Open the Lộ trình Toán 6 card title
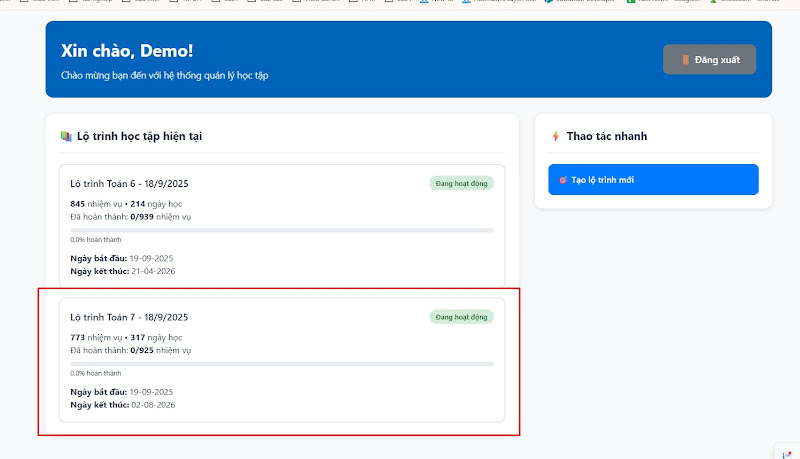Image resolution: width=800 pixels, height=459 pixels. (129, 184)
